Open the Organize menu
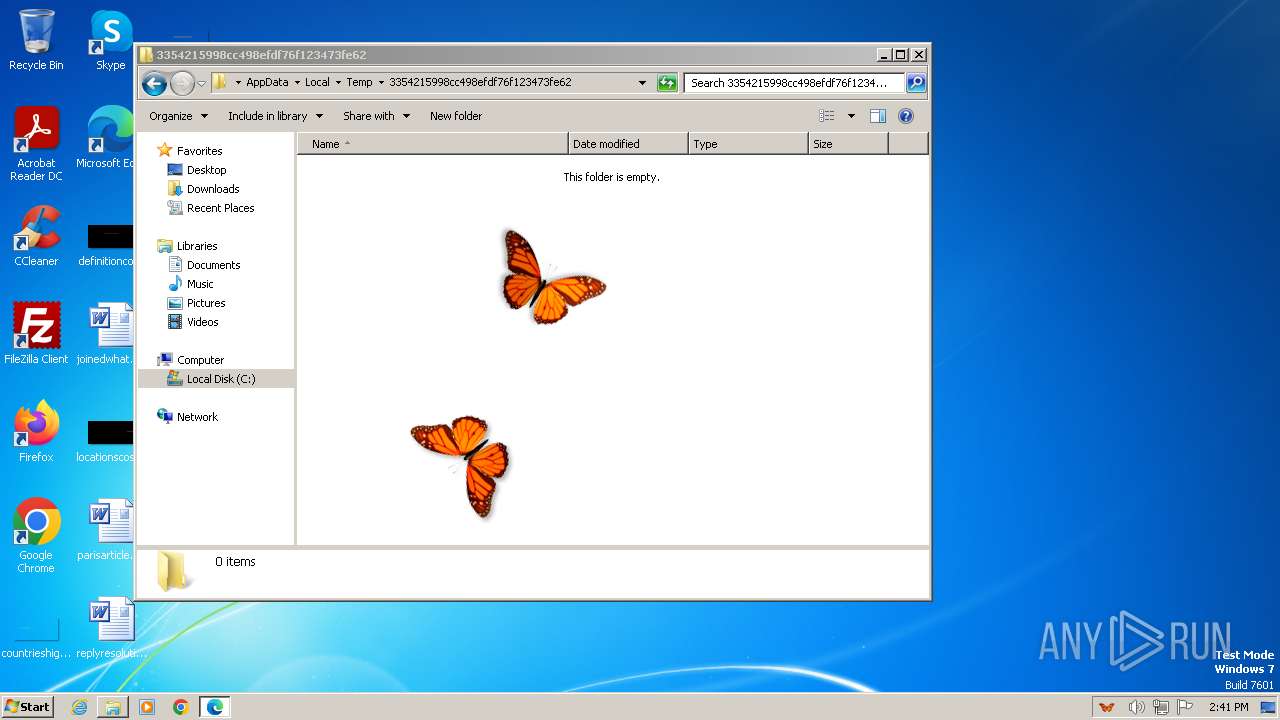This screenshot has height=720, width=1280. [178, 116]
